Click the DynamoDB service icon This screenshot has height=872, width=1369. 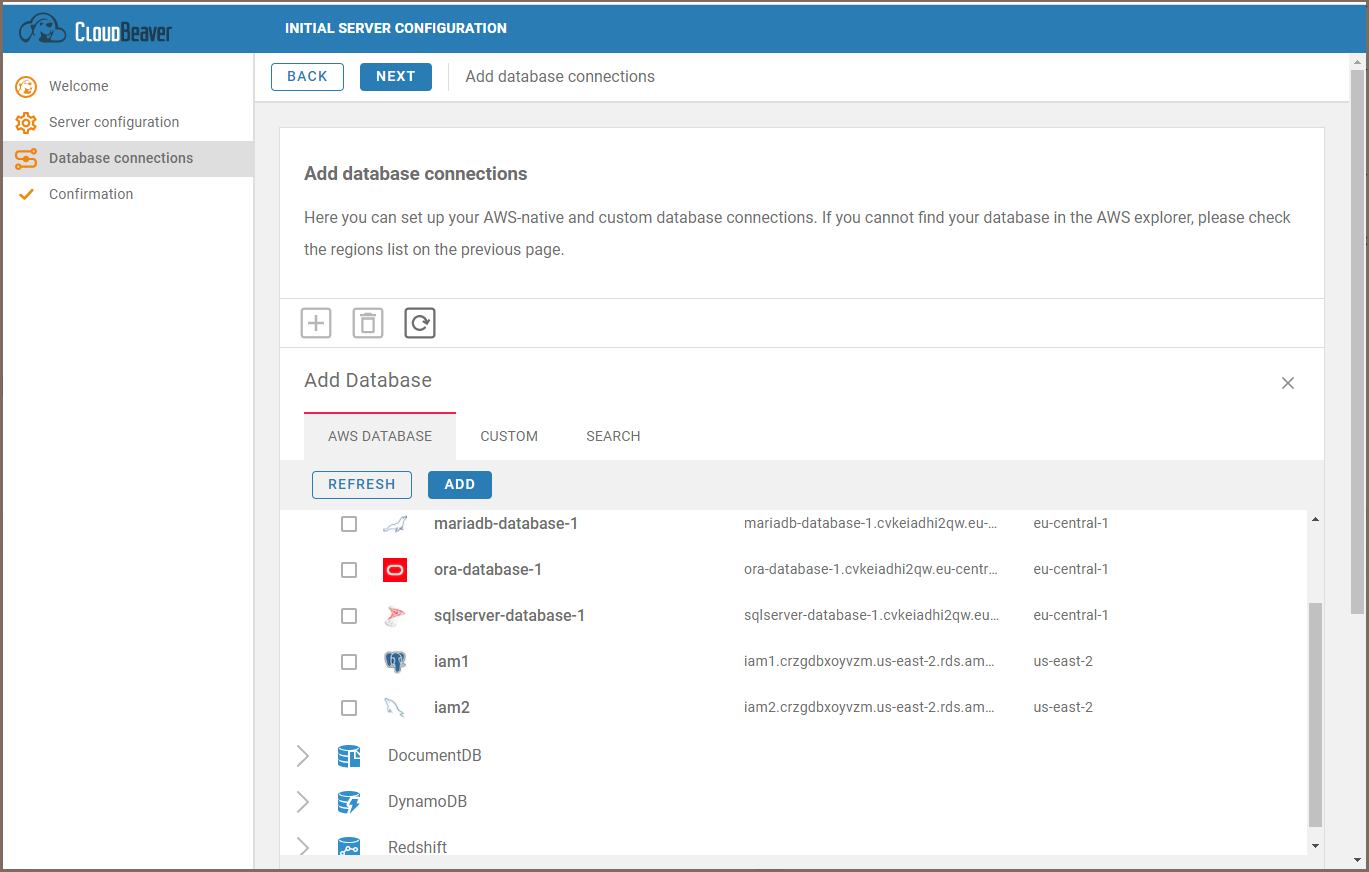(x=349, y=802)
